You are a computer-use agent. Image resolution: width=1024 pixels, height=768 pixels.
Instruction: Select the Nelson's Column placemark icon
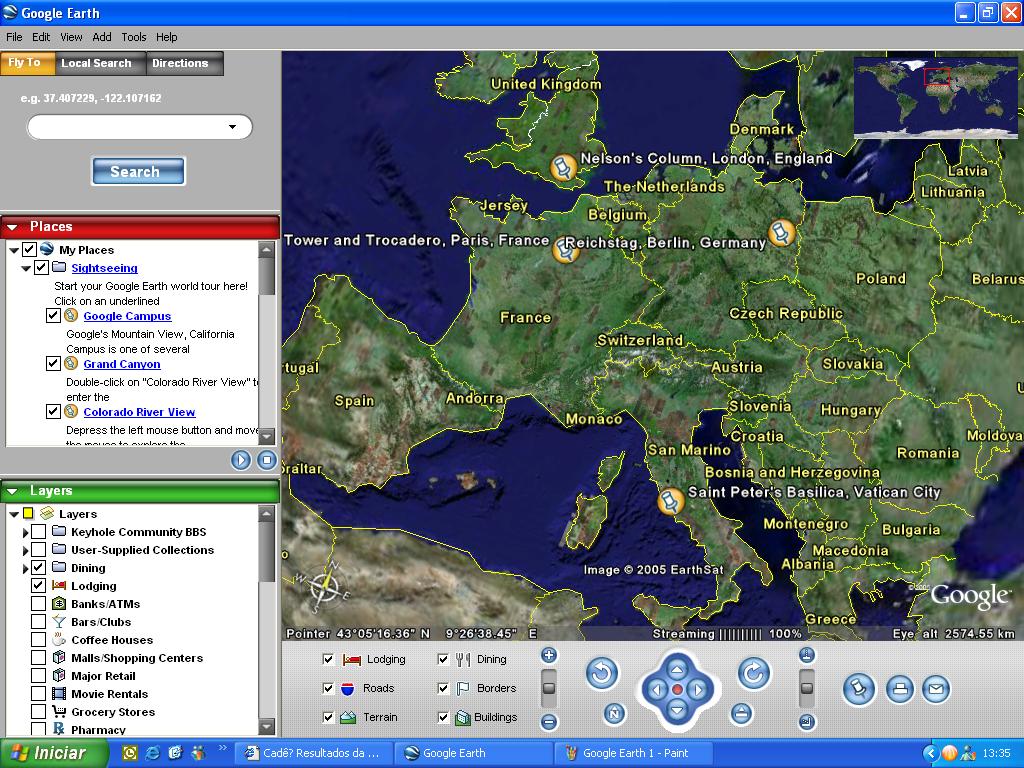click(x=563, y=168)
